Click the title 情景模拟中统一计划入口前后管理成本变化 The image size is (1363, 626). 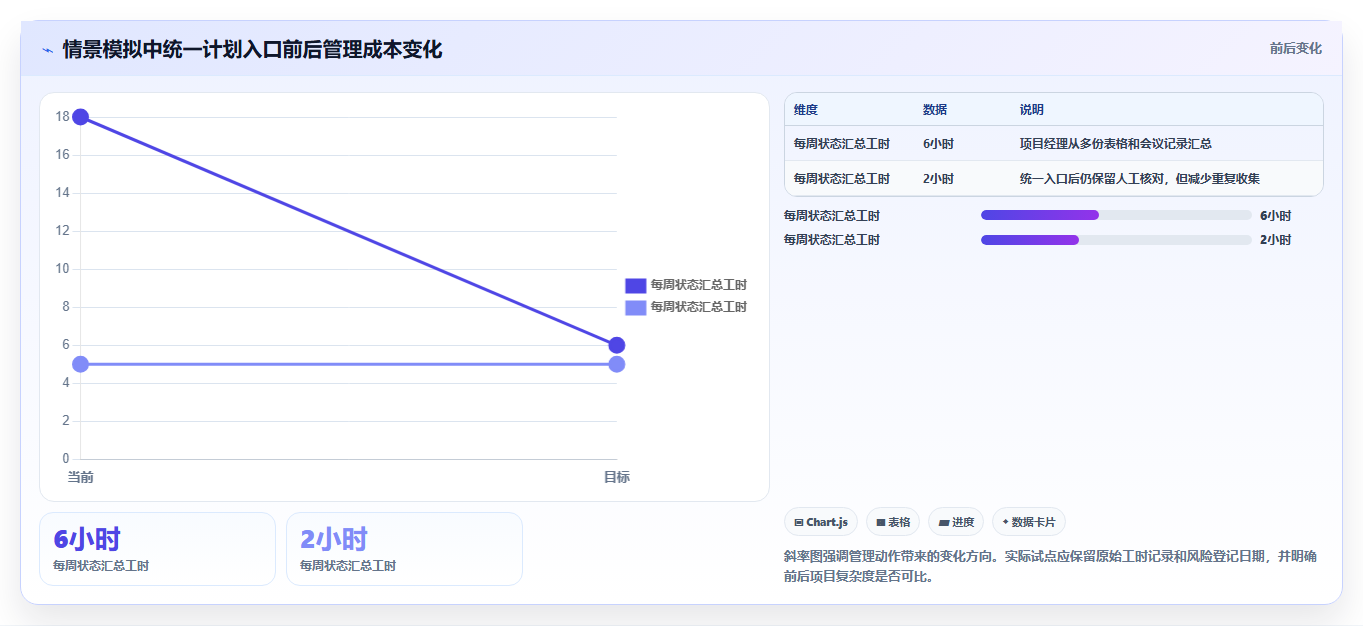252,49
